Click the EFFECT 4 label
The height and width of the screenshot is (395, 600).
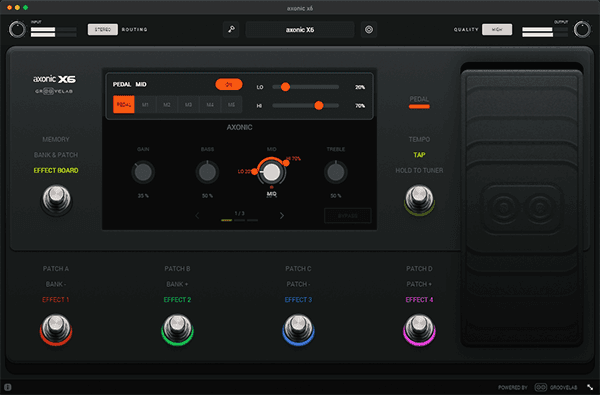click(419, 299)
